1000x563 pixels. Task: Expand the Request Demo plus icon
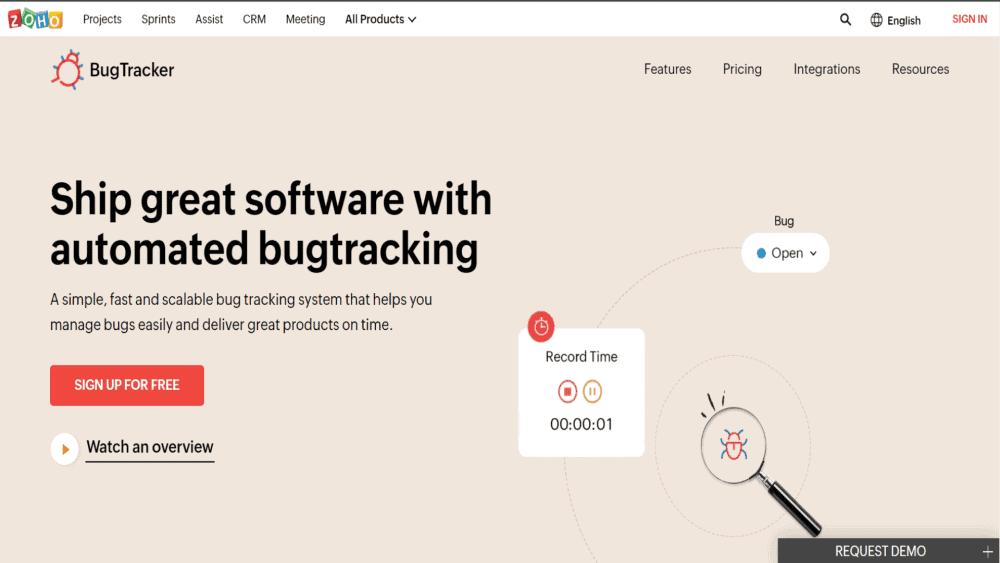tap(987, 552)
